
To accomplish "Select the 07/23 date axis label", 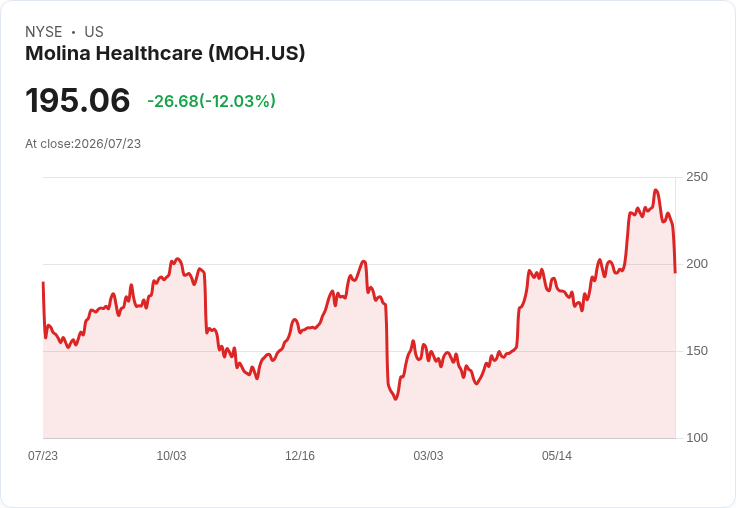I will (x=43, y=455).
